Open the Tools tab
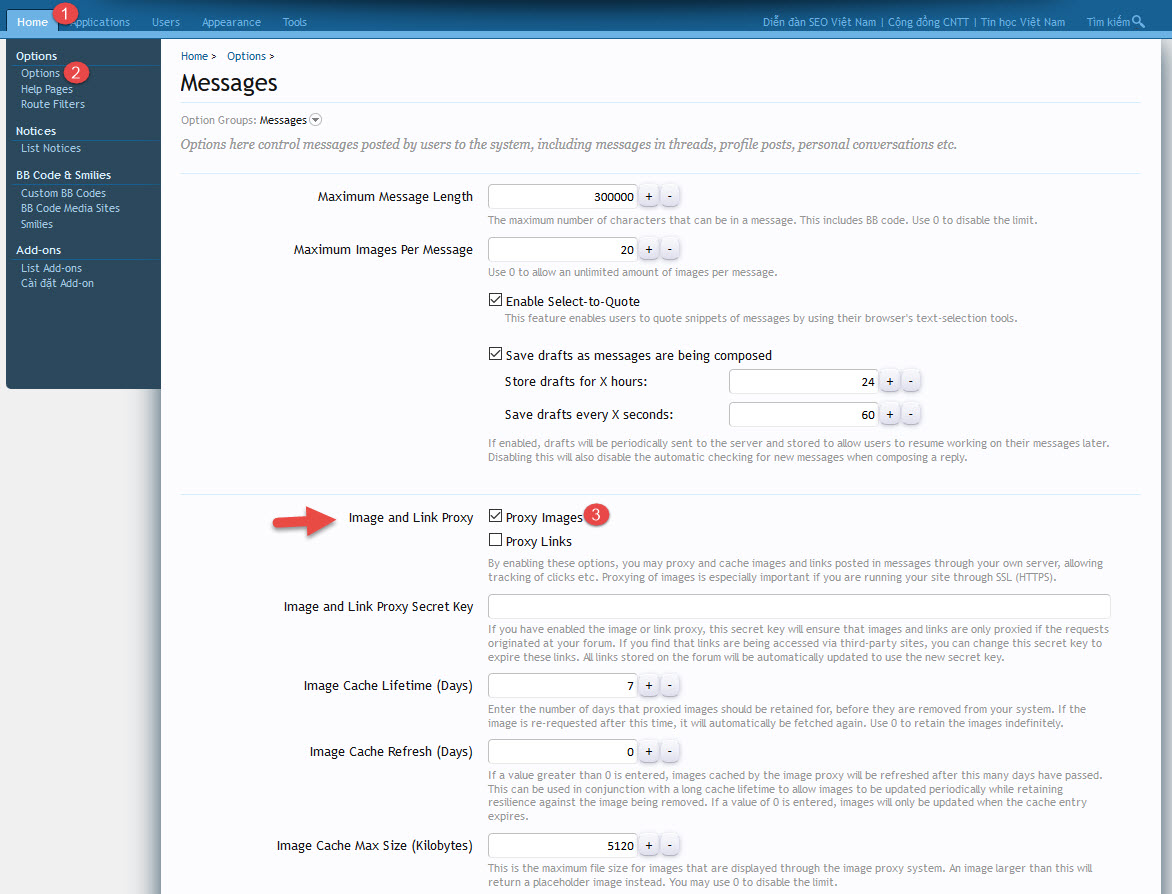This screenshot has height=894, width=1172. coord(295,22)
